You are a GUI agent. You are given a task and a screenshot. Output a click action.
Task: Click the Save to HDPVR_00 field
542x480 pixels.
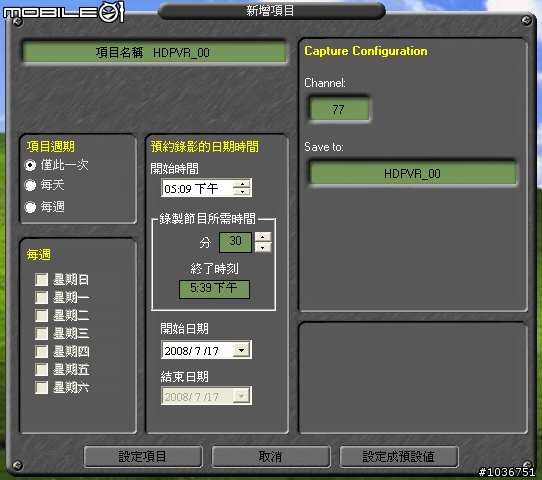[412, 173]
